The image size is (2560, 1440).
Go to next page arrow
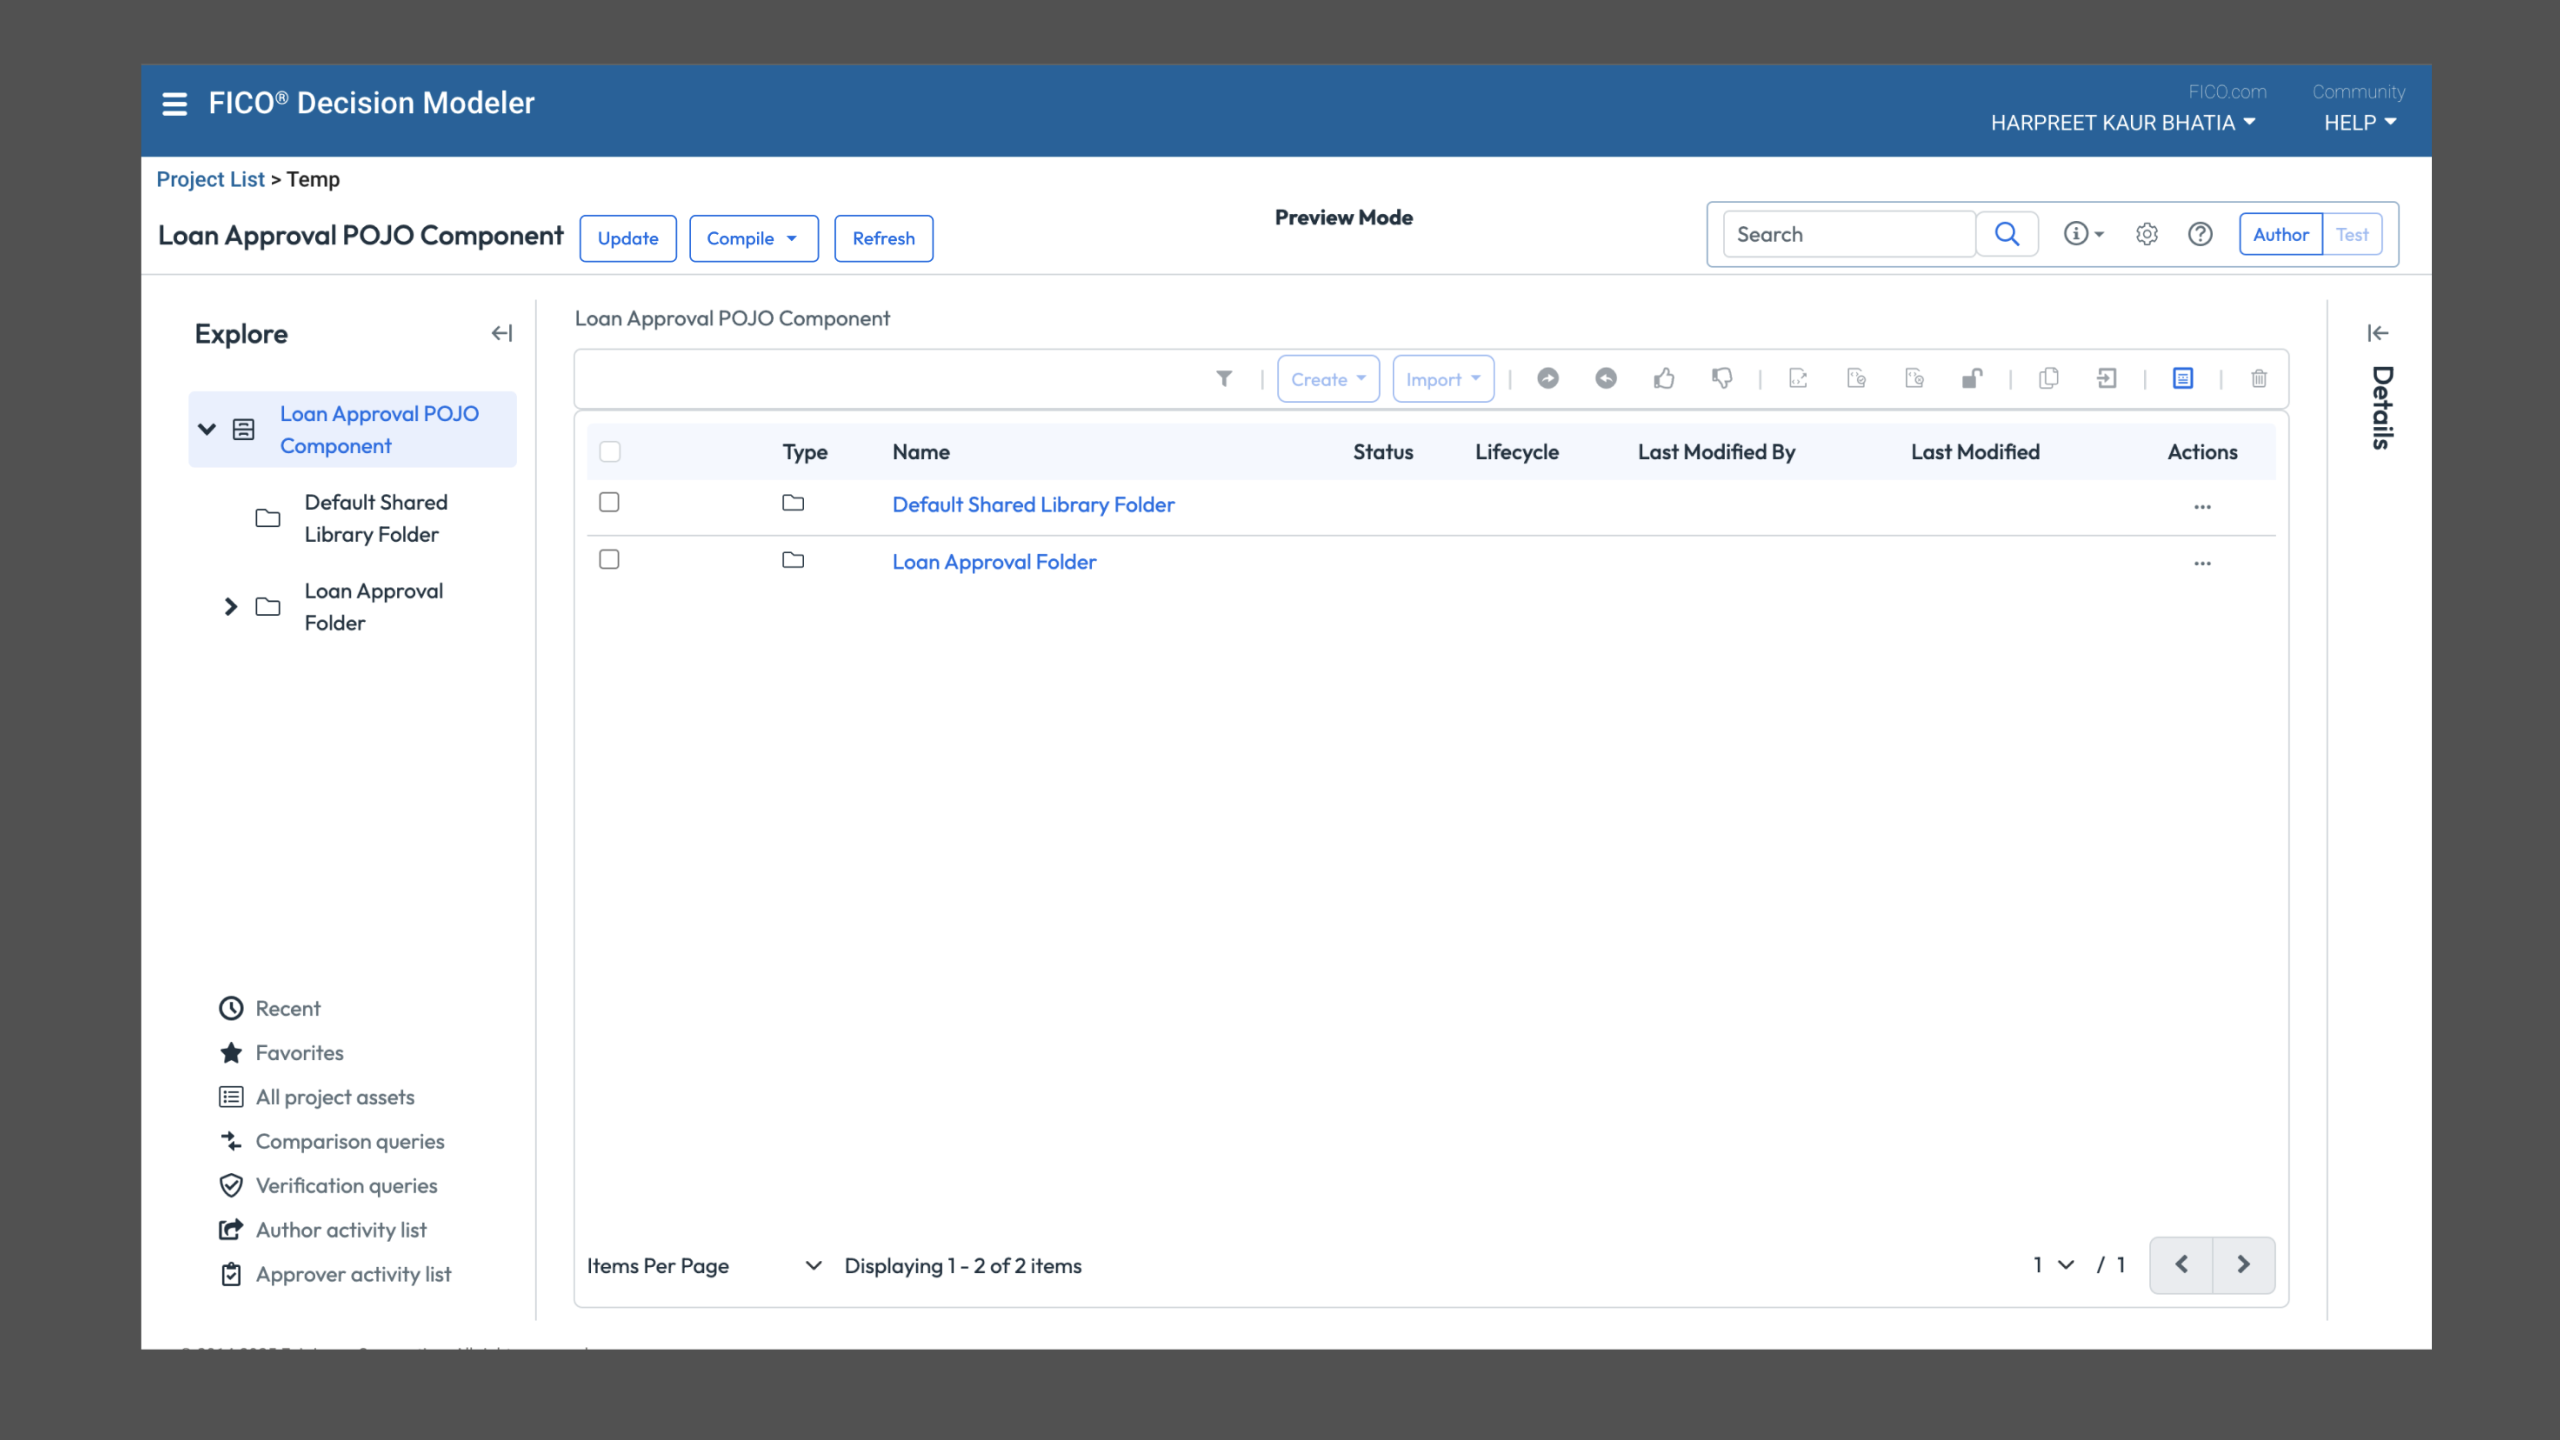(x=2244, y=1264)
